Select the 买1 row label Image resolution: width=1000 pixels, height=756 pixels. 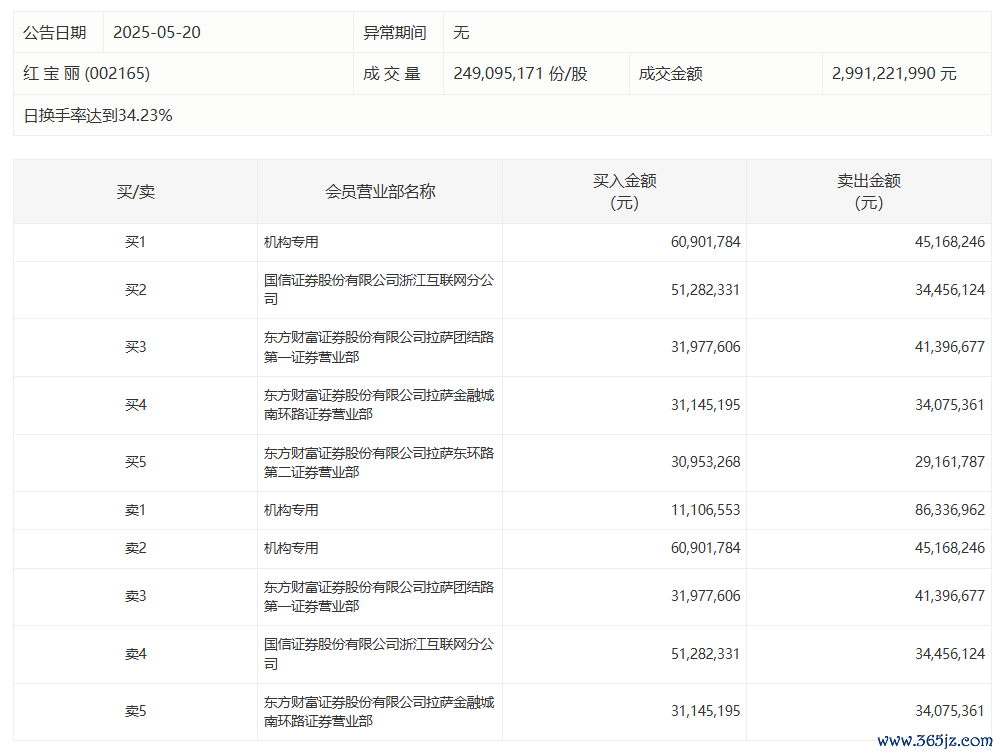coord(135,242)
